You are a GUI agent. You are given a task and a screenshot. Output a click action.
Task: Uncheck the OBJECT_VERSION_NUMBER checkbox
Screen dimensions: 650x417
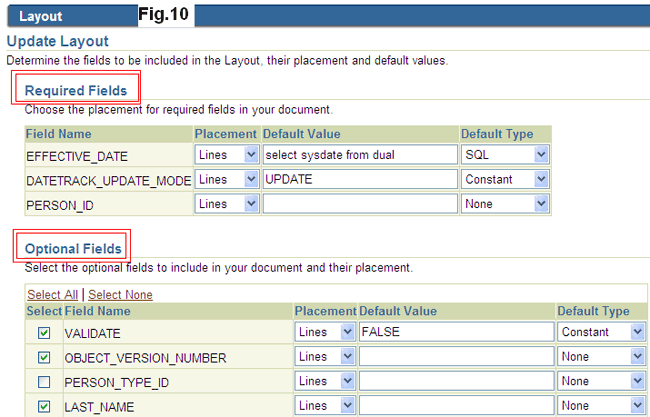click(x=44, y=357)
